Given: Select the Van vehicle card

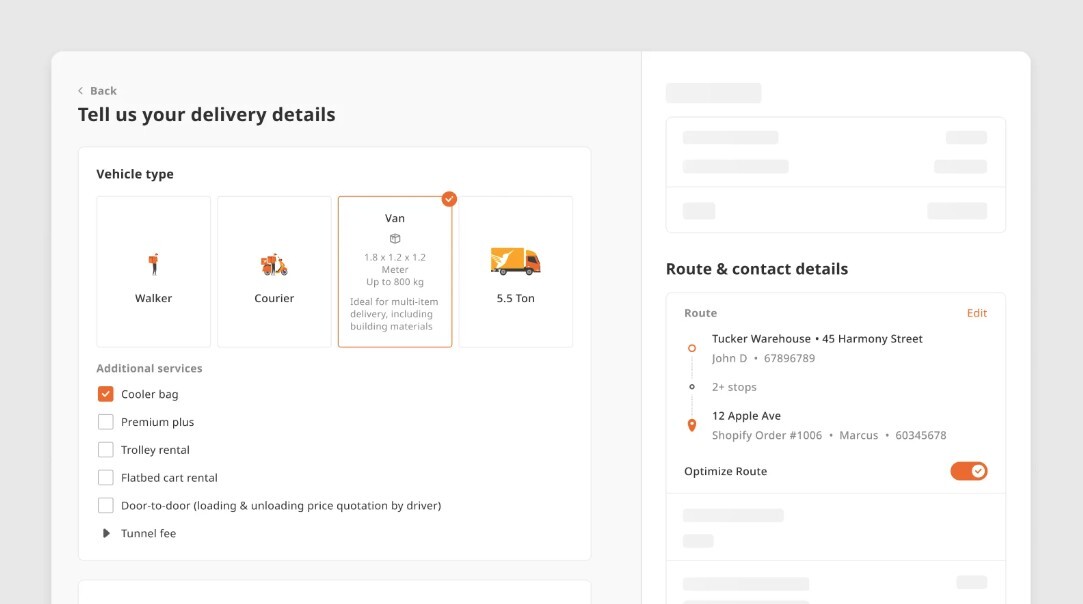Looking at the screenshot, I should tap(395, 272).
